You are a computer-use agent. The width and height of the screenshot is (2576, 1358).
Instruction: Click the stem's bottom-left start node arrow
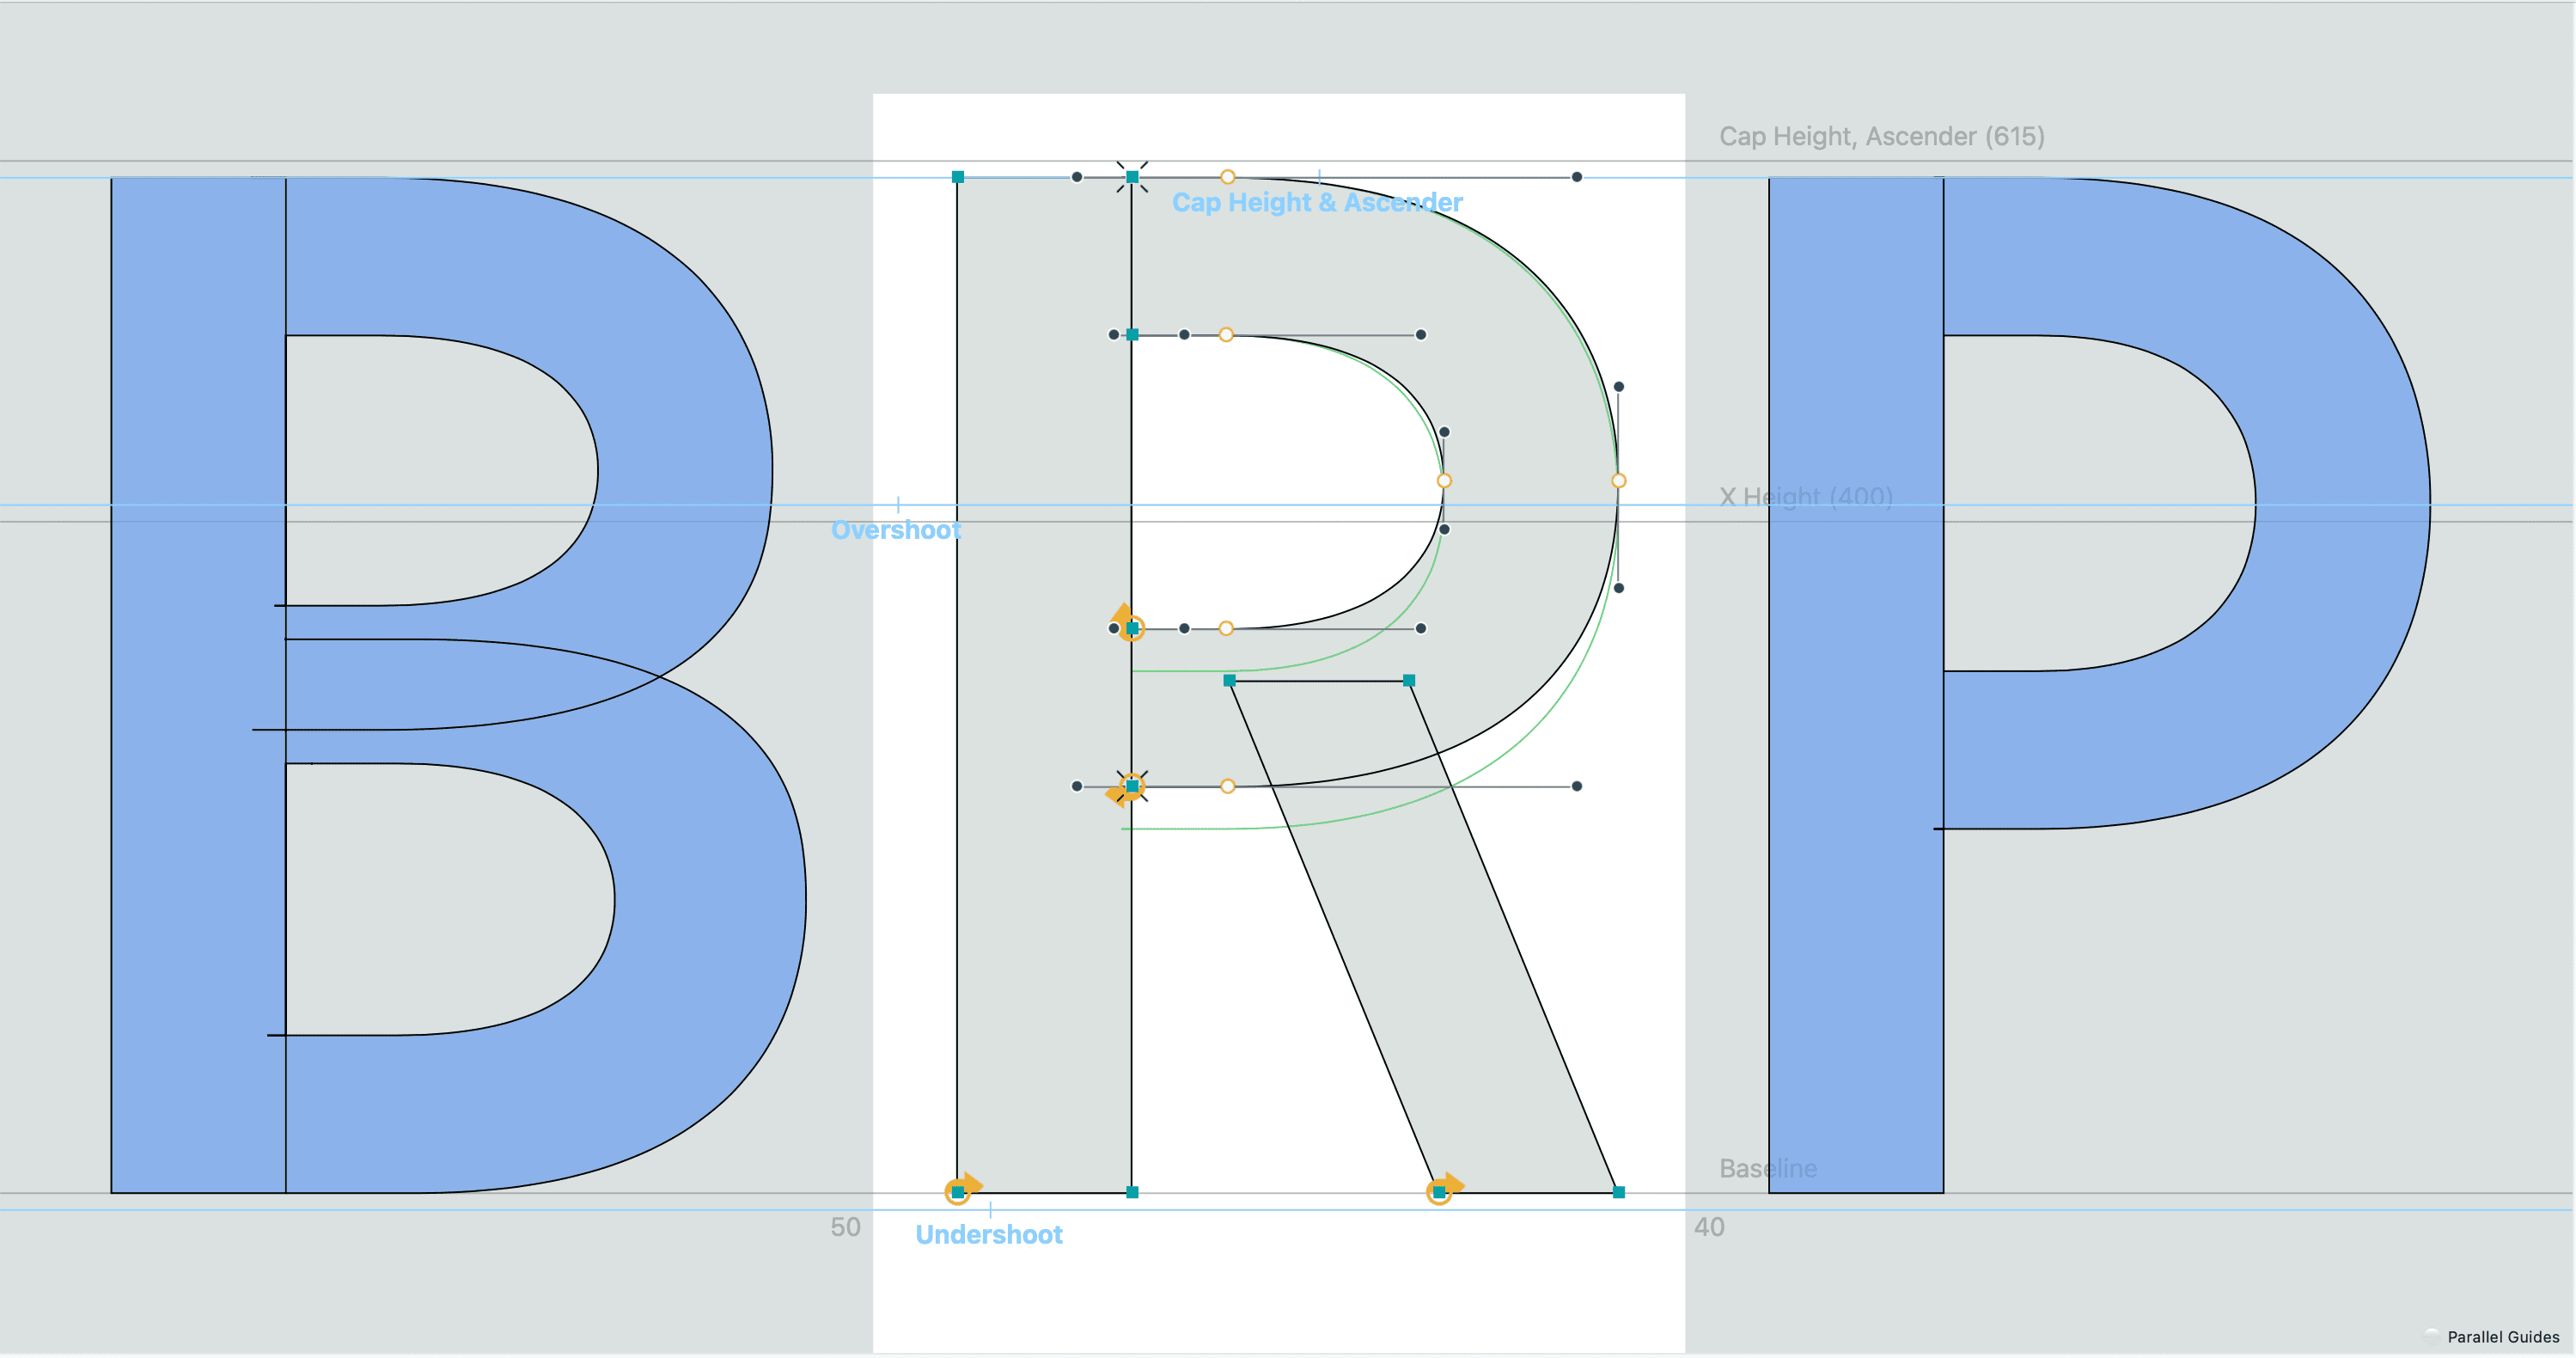tap(957, 1192)
